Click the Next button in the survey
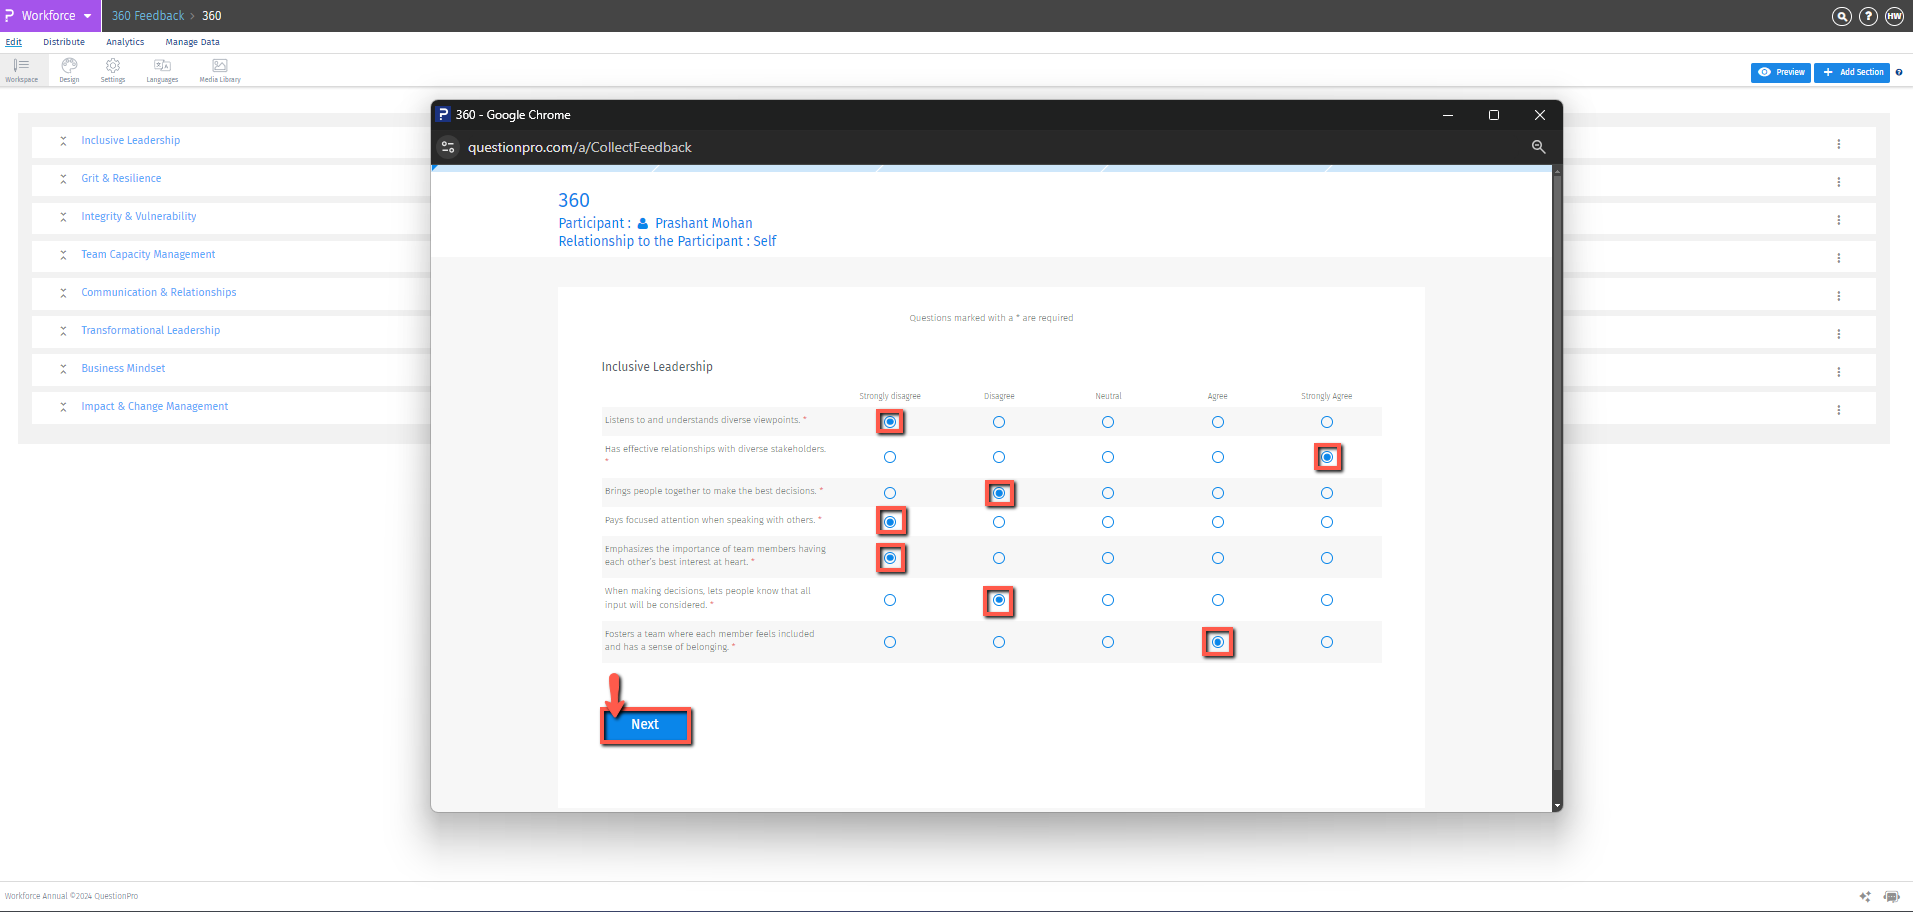Image resolution: width=1913 pixels, height=912 pixels. click(645, 725)
